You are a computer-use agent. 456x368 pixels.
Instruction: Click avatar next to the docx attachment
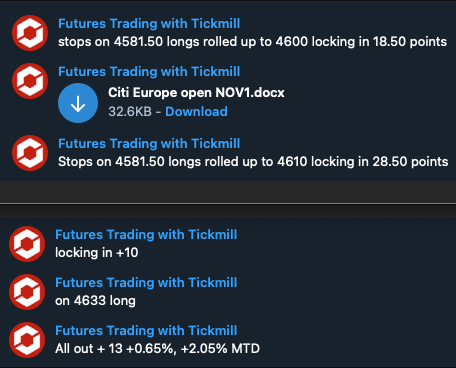pos(30,81)
